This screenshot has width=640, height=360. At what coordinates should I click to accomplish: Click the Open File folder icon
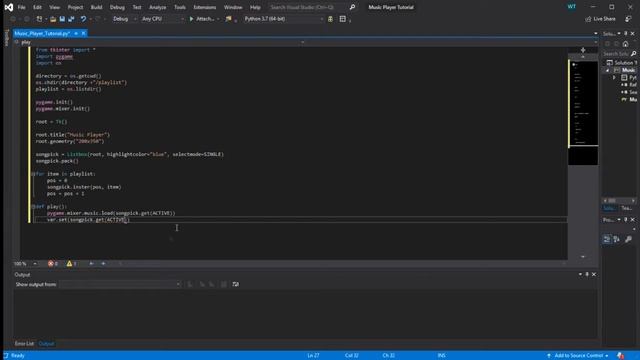point(53,19)
